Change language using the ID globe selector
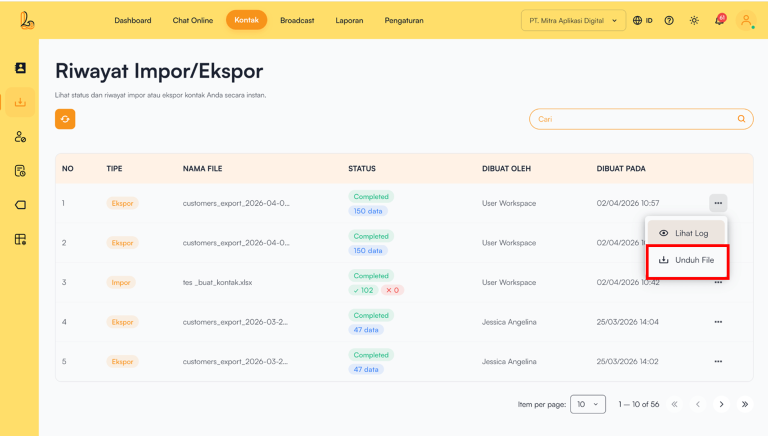 (643, 20)
